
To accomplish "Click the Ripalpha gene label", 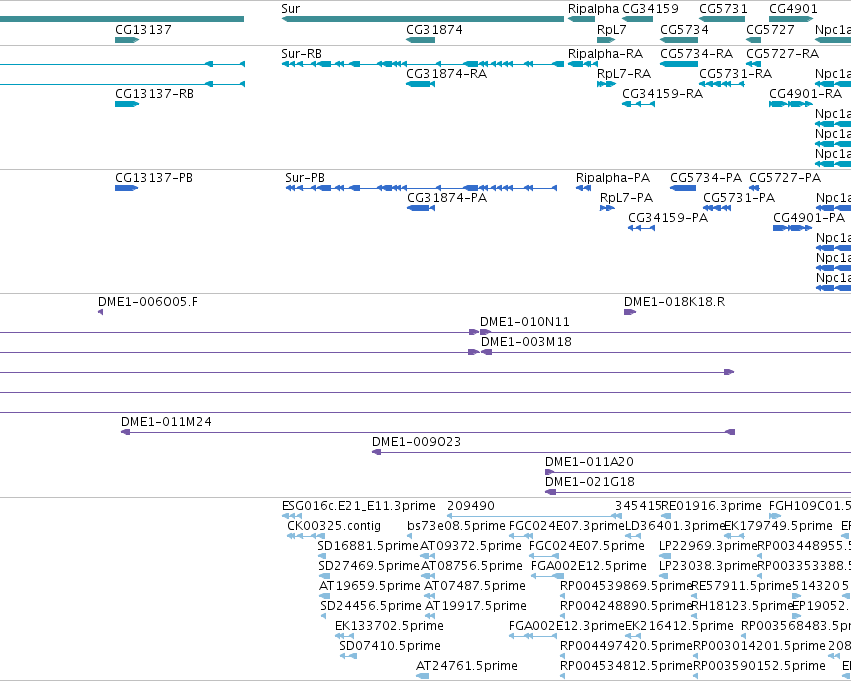I will (x=593, y=9).
